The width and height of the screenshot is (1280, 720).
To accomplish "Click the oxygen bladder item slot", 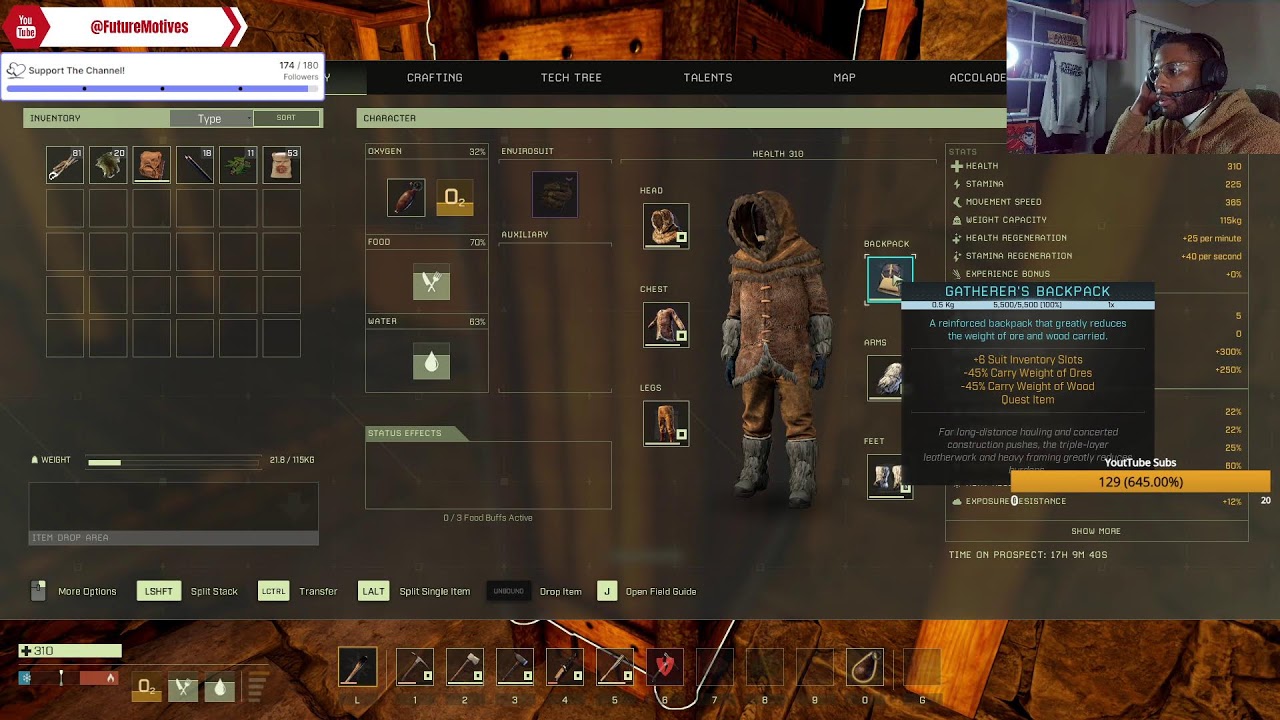I will [x=406, y=198].
